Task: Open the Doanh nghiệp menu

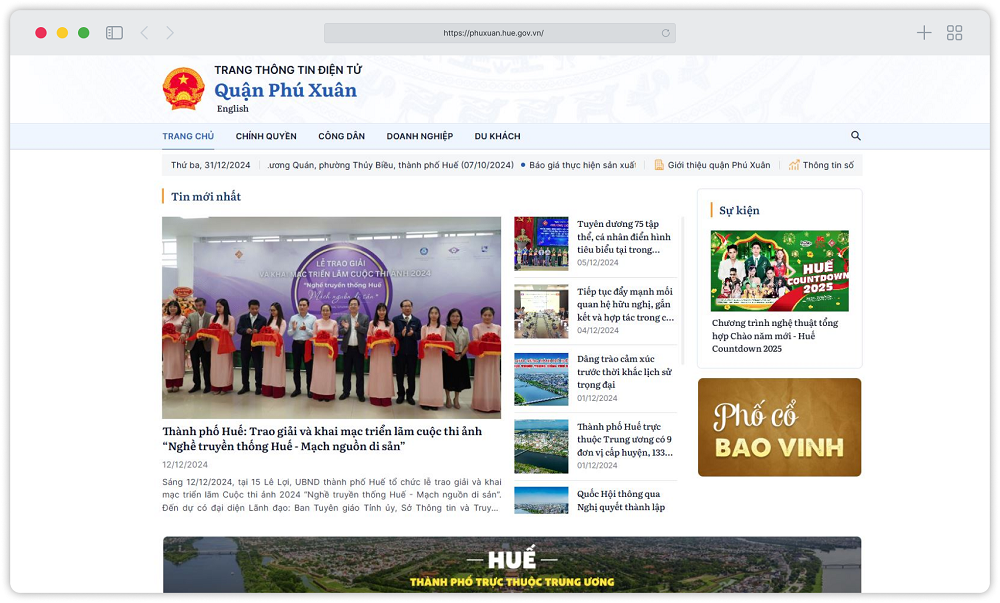Action: click(x=419, y=137)
